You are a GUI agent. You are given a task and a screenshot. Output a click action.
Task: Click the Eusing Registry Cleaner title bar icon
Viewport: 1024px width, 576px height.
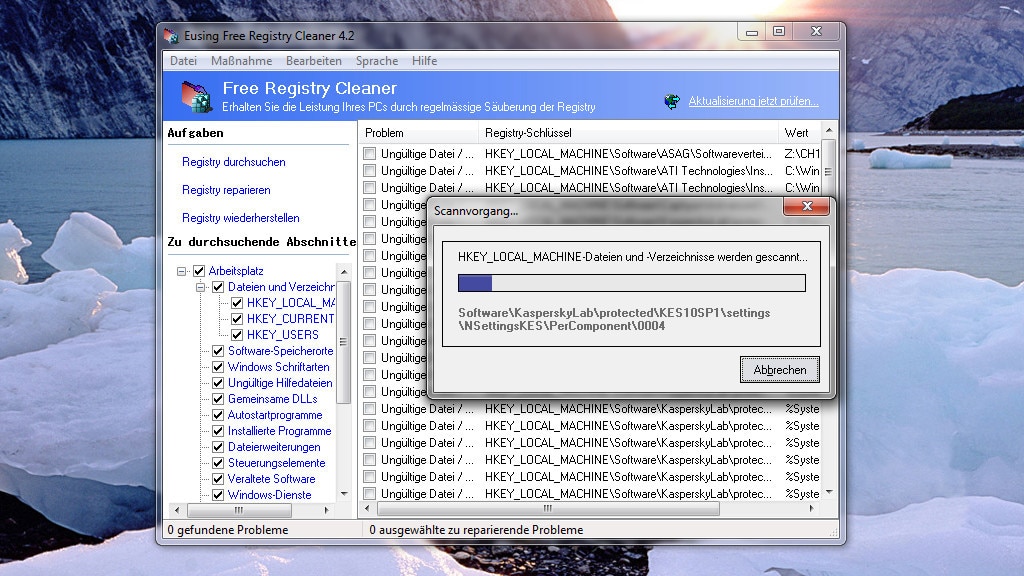[172, 36]
